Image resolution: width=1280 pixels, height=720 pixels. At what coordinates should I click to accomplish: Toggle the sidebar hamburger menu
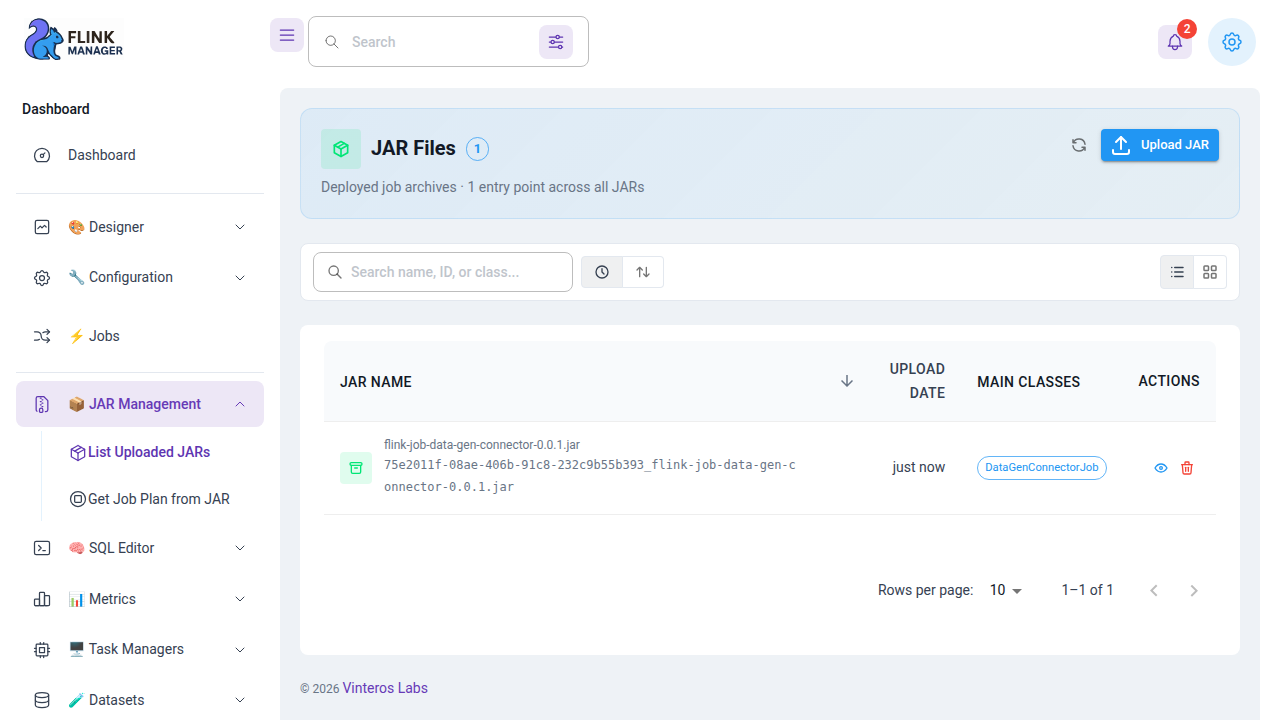pyautogui.click(x=287, y=35)
